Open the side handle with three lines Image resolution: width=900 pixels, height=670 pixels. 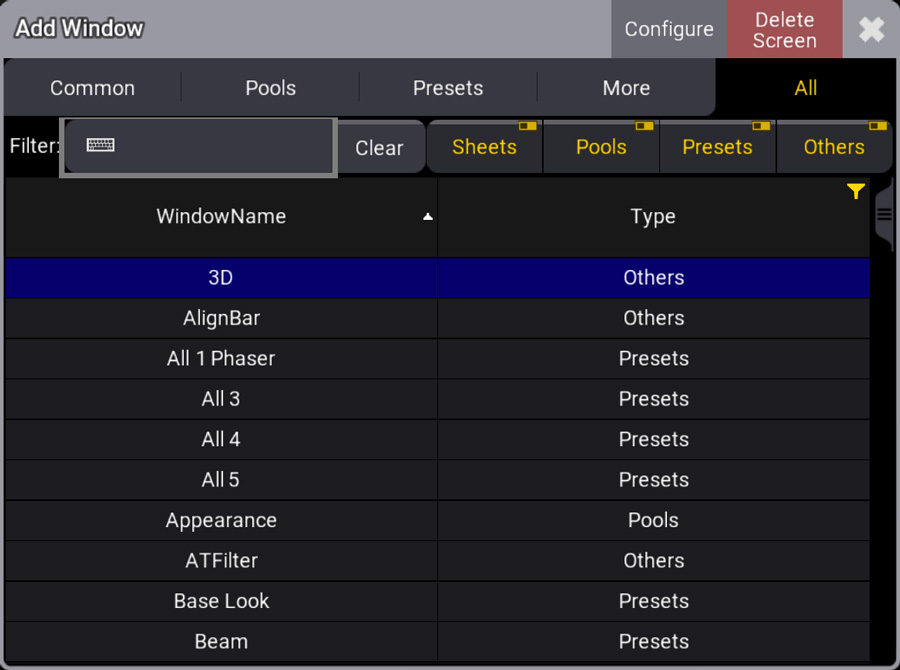[885, 215]
